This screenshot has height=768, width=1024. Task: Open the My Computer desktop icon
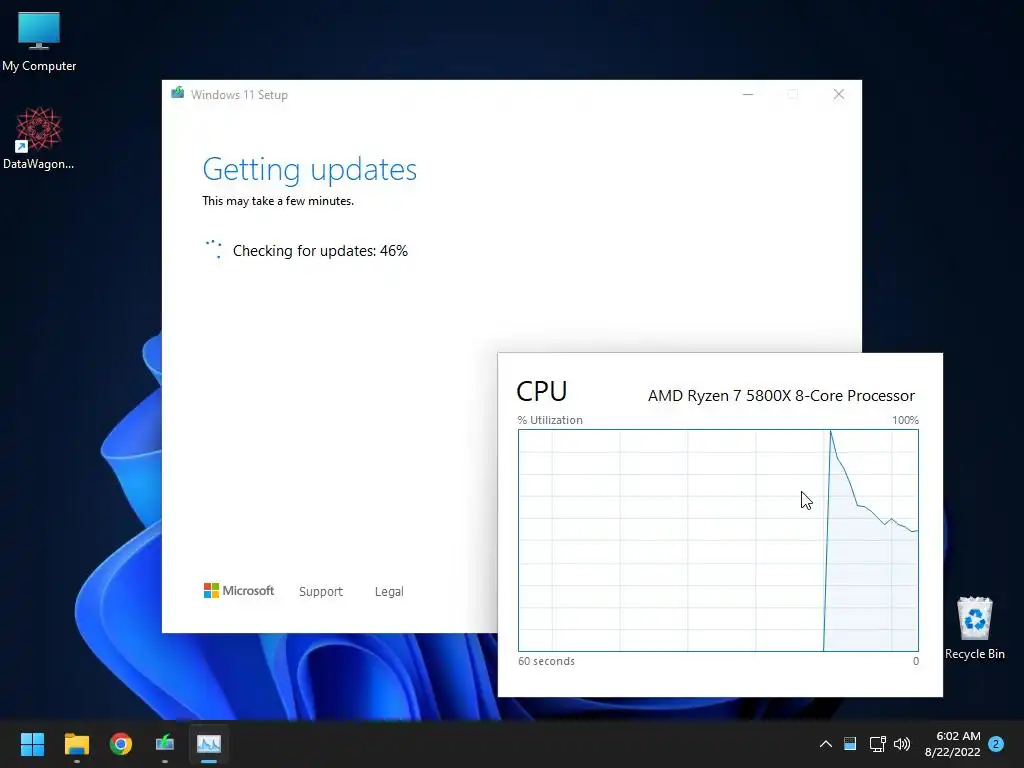(x=39, y=41)
